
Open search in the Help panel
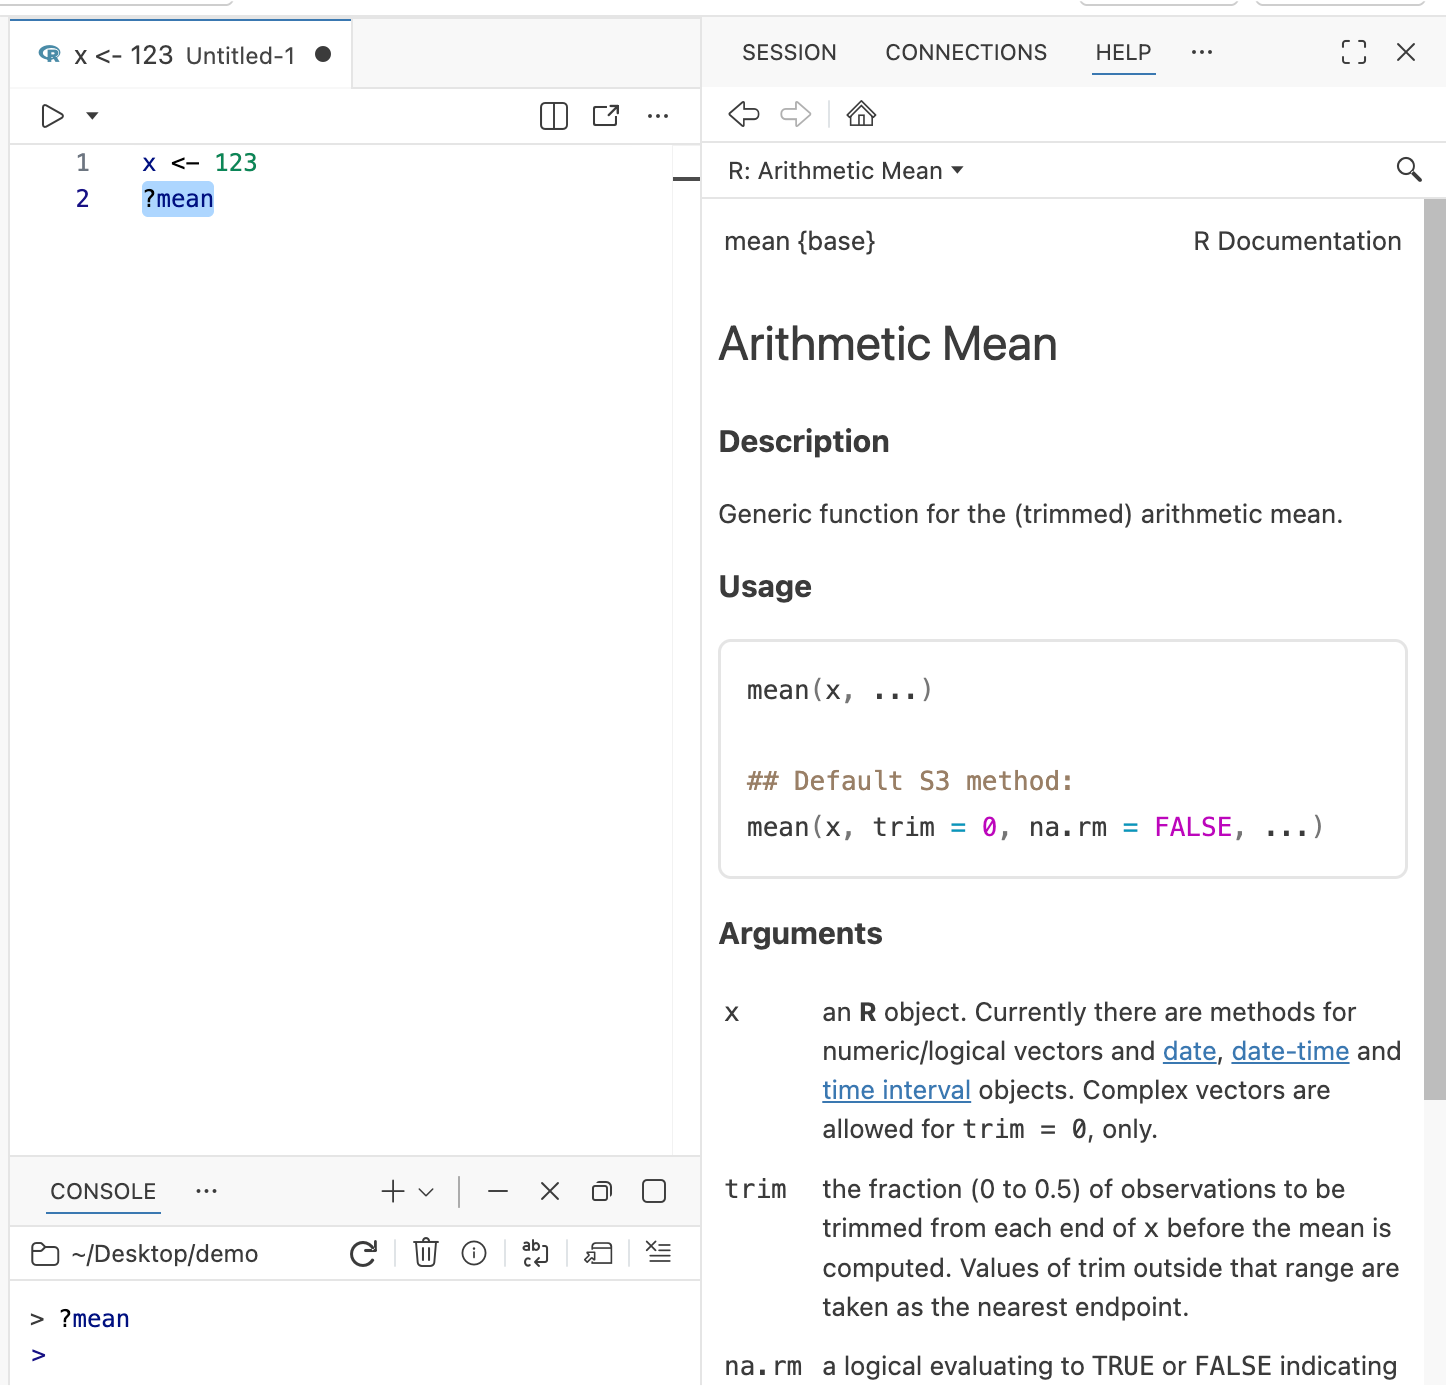pyautogui.click(x=1409, y=169)
